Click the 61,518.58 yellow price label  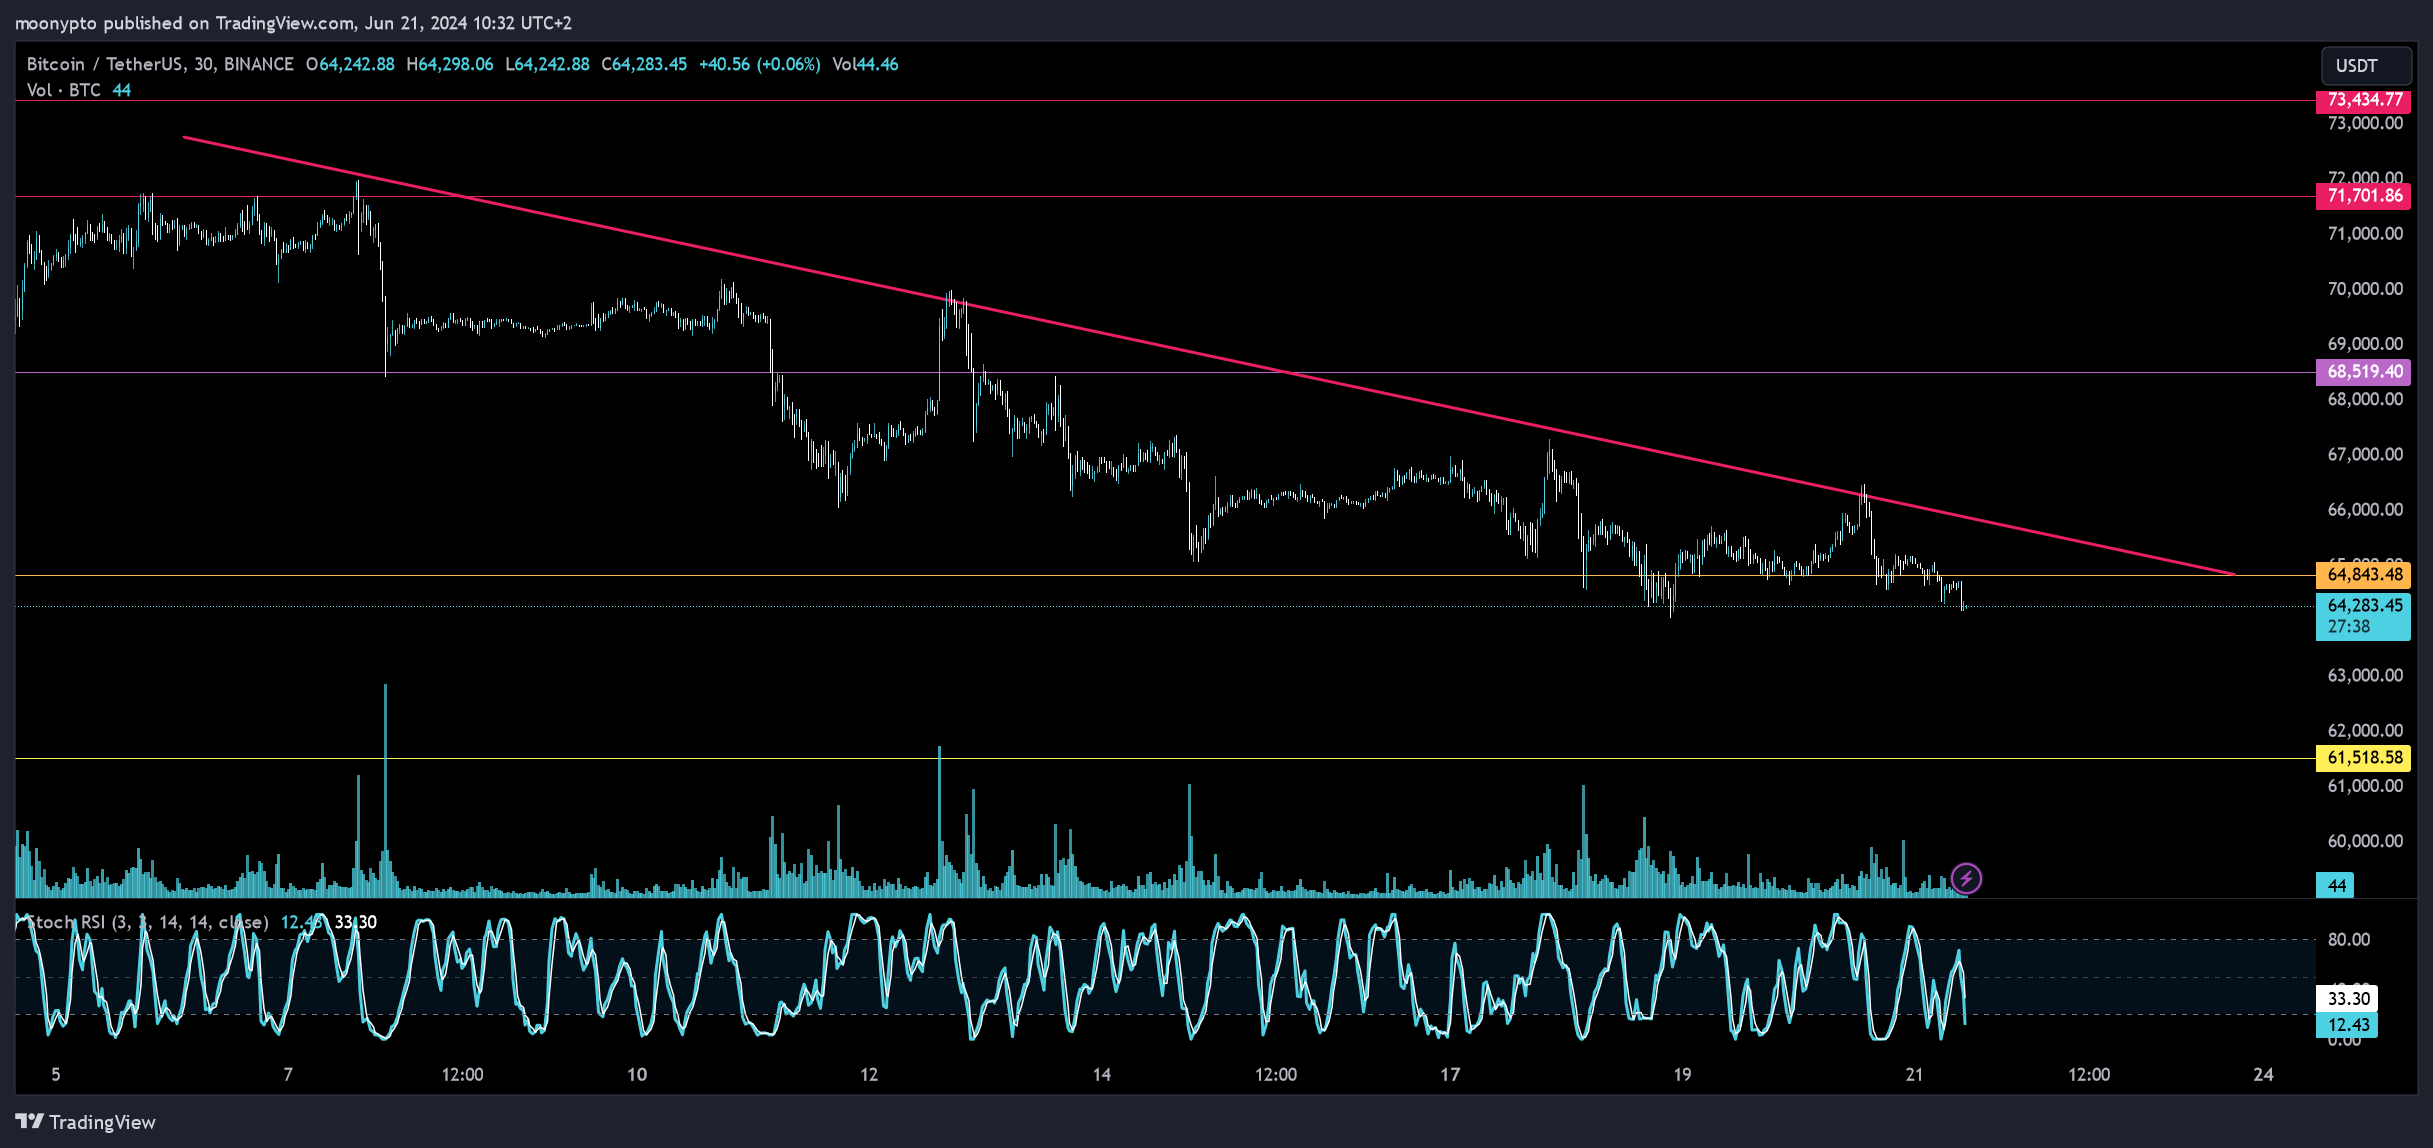click(2364, 758)
